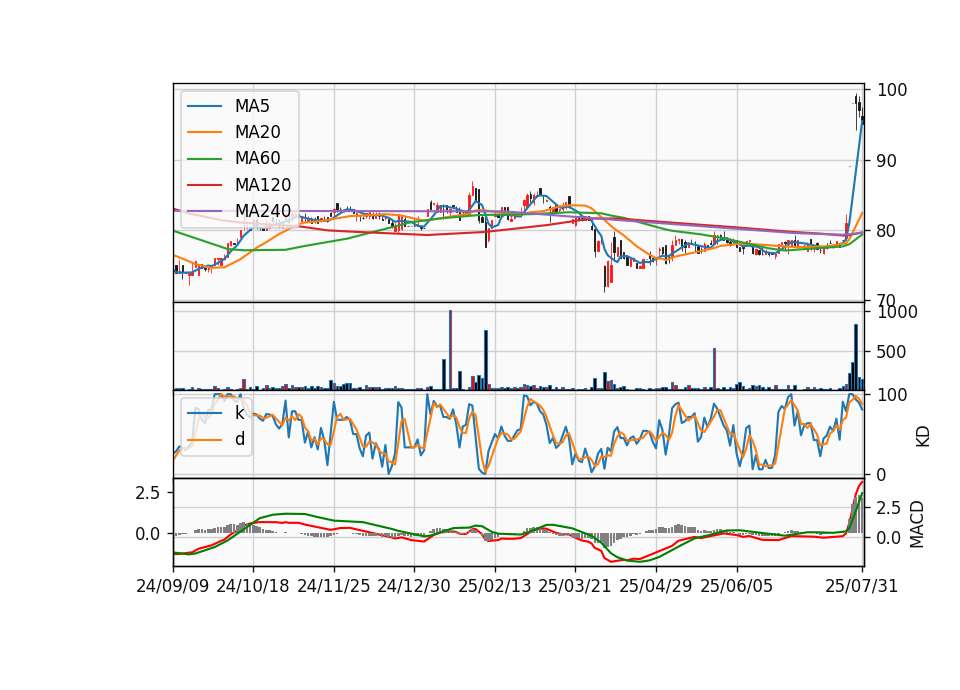The image size is (960, 690).
Task: Select the MA60 legend label
Action: point(257,159)
